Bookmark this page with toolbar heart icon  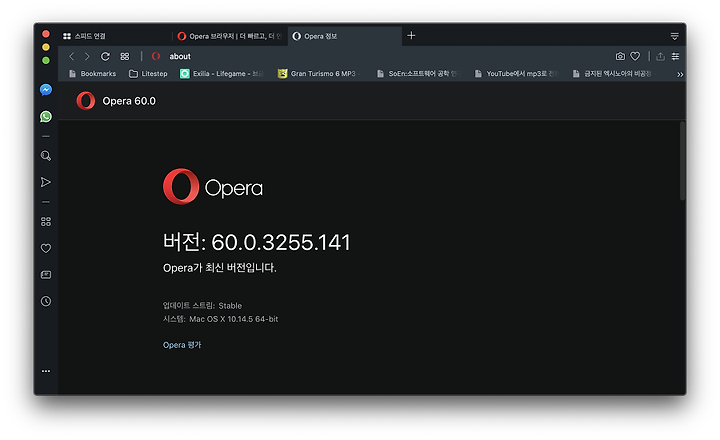coord(635,56)
